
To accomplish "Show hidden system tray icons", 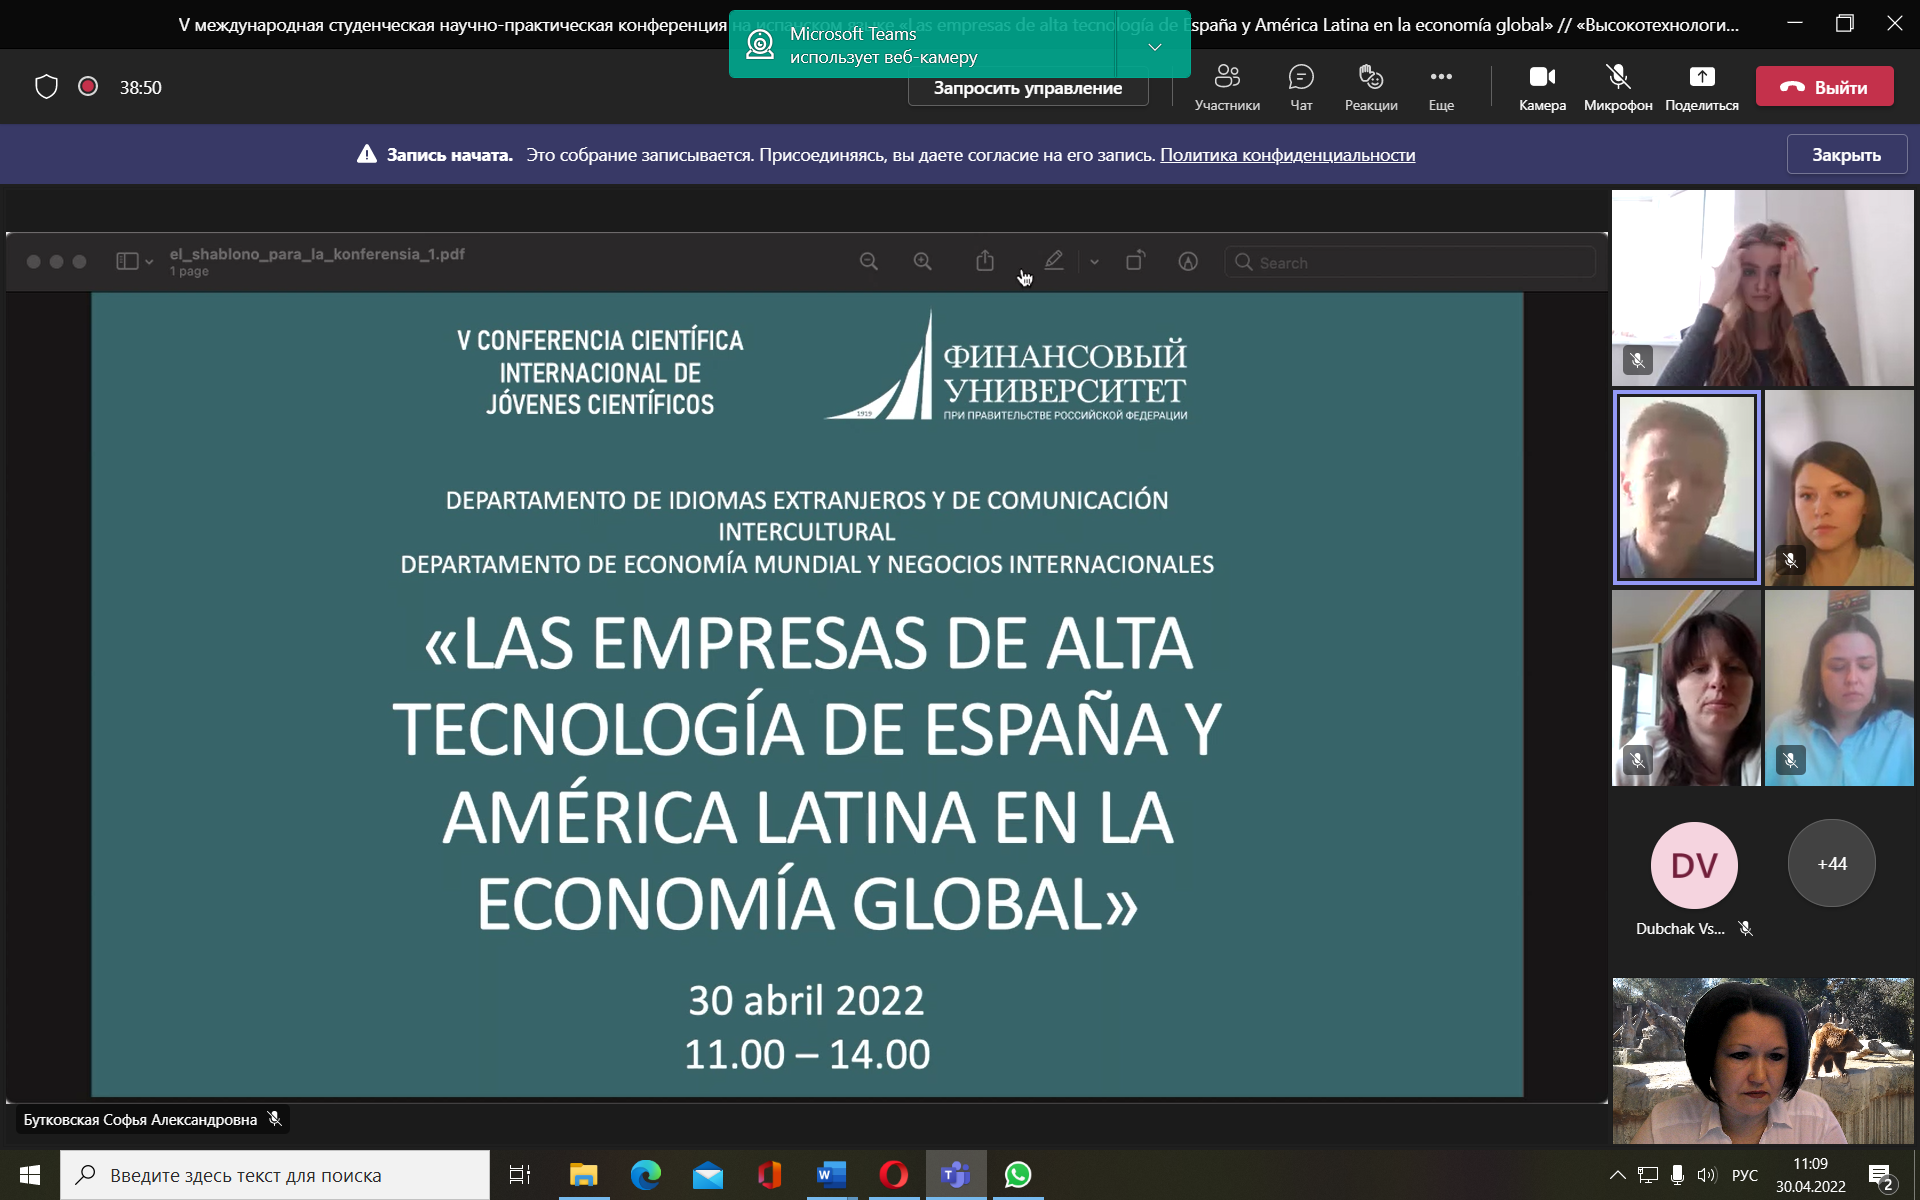I will [x=1617, y=1175].
